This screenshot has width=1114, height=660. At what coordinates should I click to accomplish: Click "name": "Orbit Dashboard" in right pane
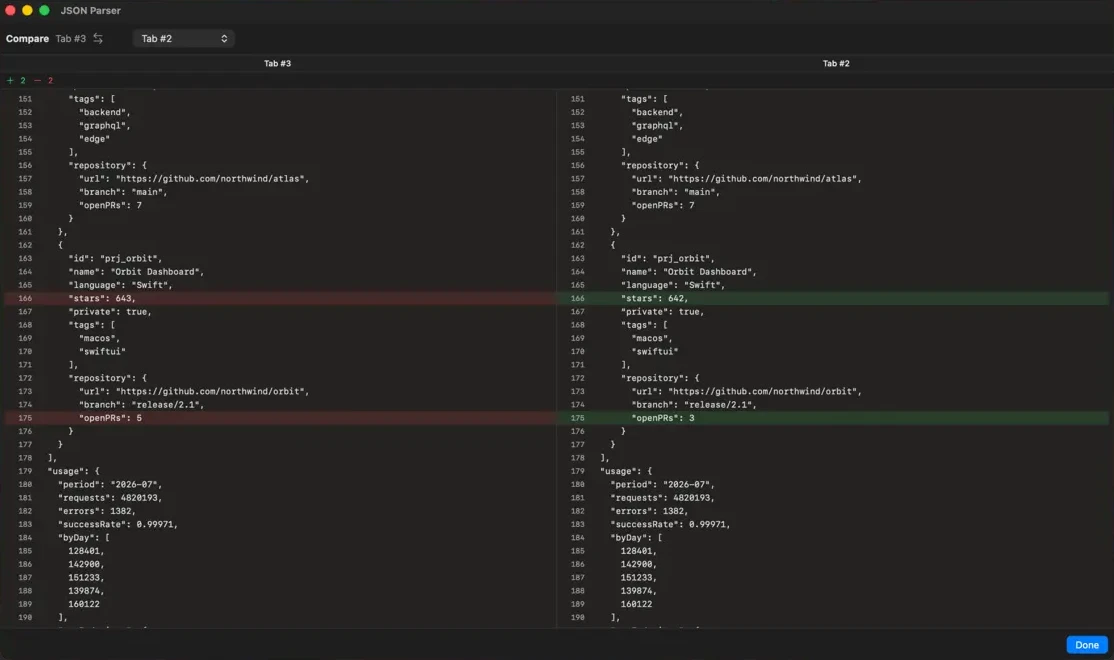coord(688,271)
